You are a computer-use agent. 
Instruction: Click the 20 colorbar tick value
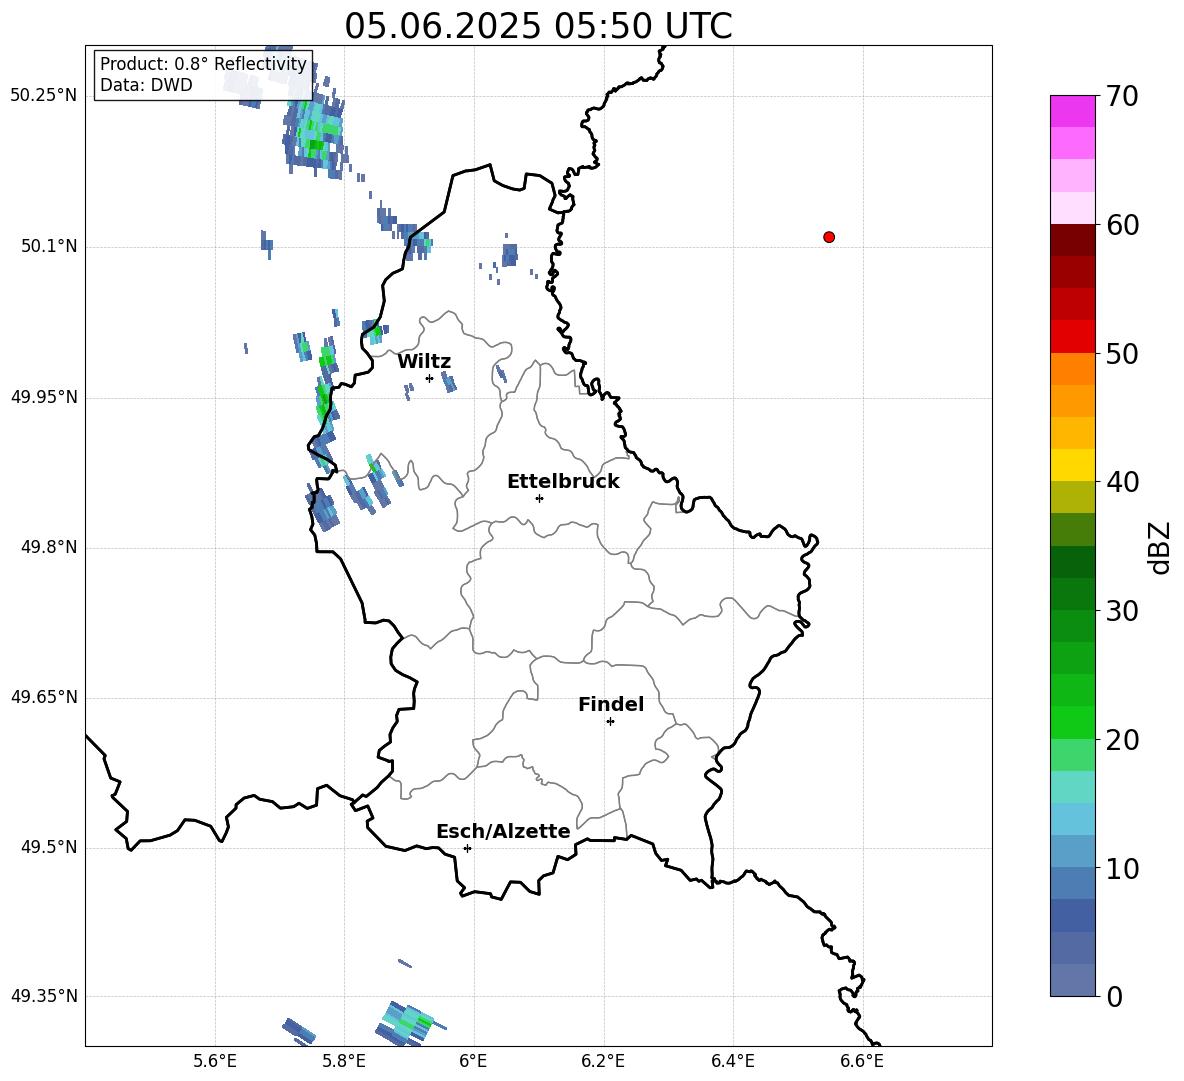(x=1122, y=740)
